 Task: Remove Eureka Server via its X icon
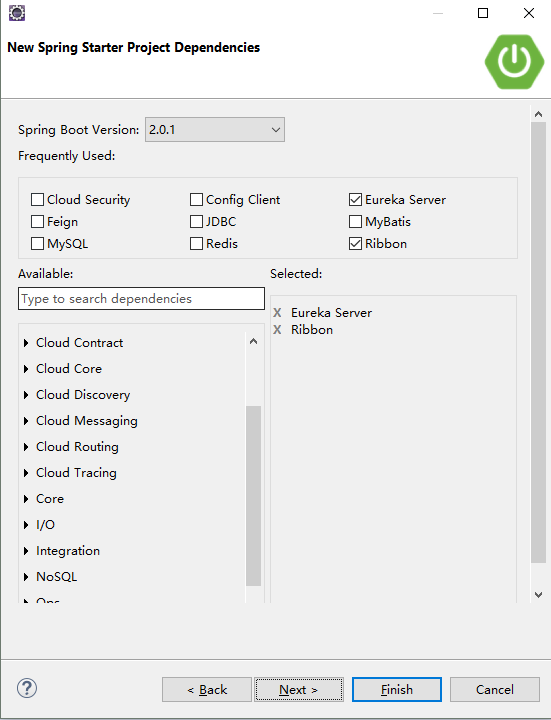point(277,313)
